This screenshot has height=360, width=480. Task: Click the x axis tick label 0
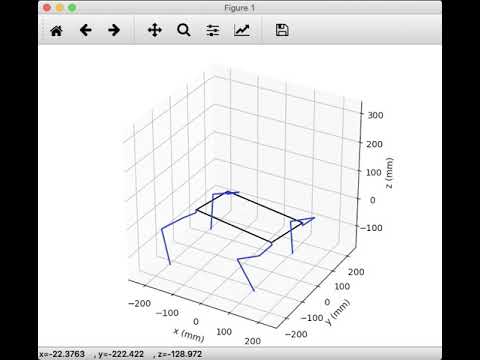(x=196, y=322)
